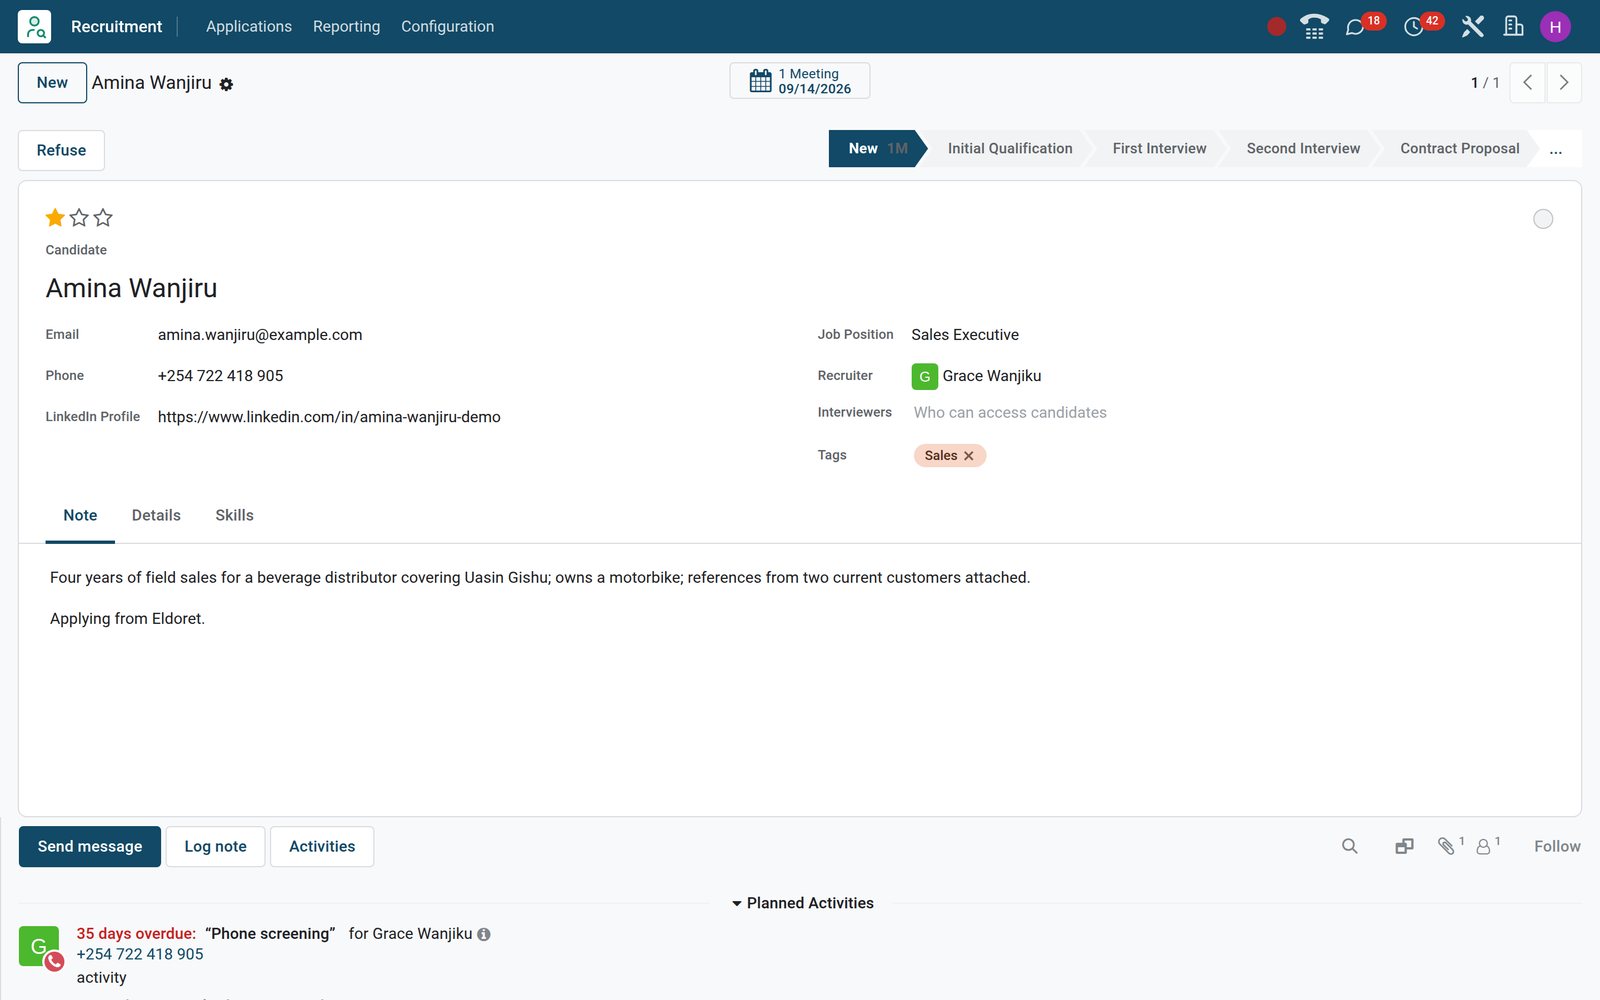Click the red recording indicator icon
Image resolution: width=1600 pixels, height=1000 pixels.
pos(1276,27)
